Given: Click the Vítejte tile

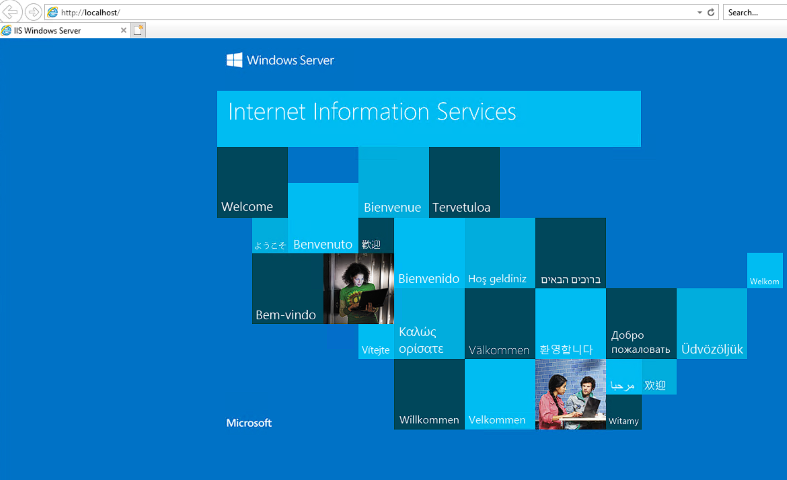Looking at the screenshot, I should (x=376, y=341).
